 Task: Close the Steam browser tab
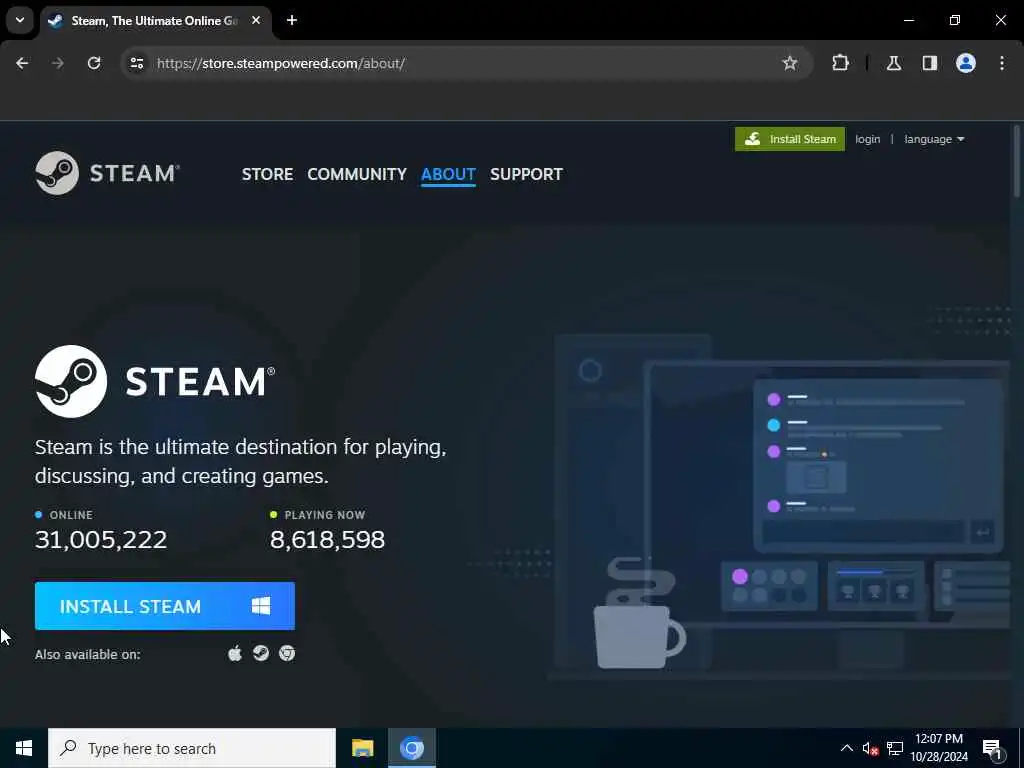click(x=256, y=20)
